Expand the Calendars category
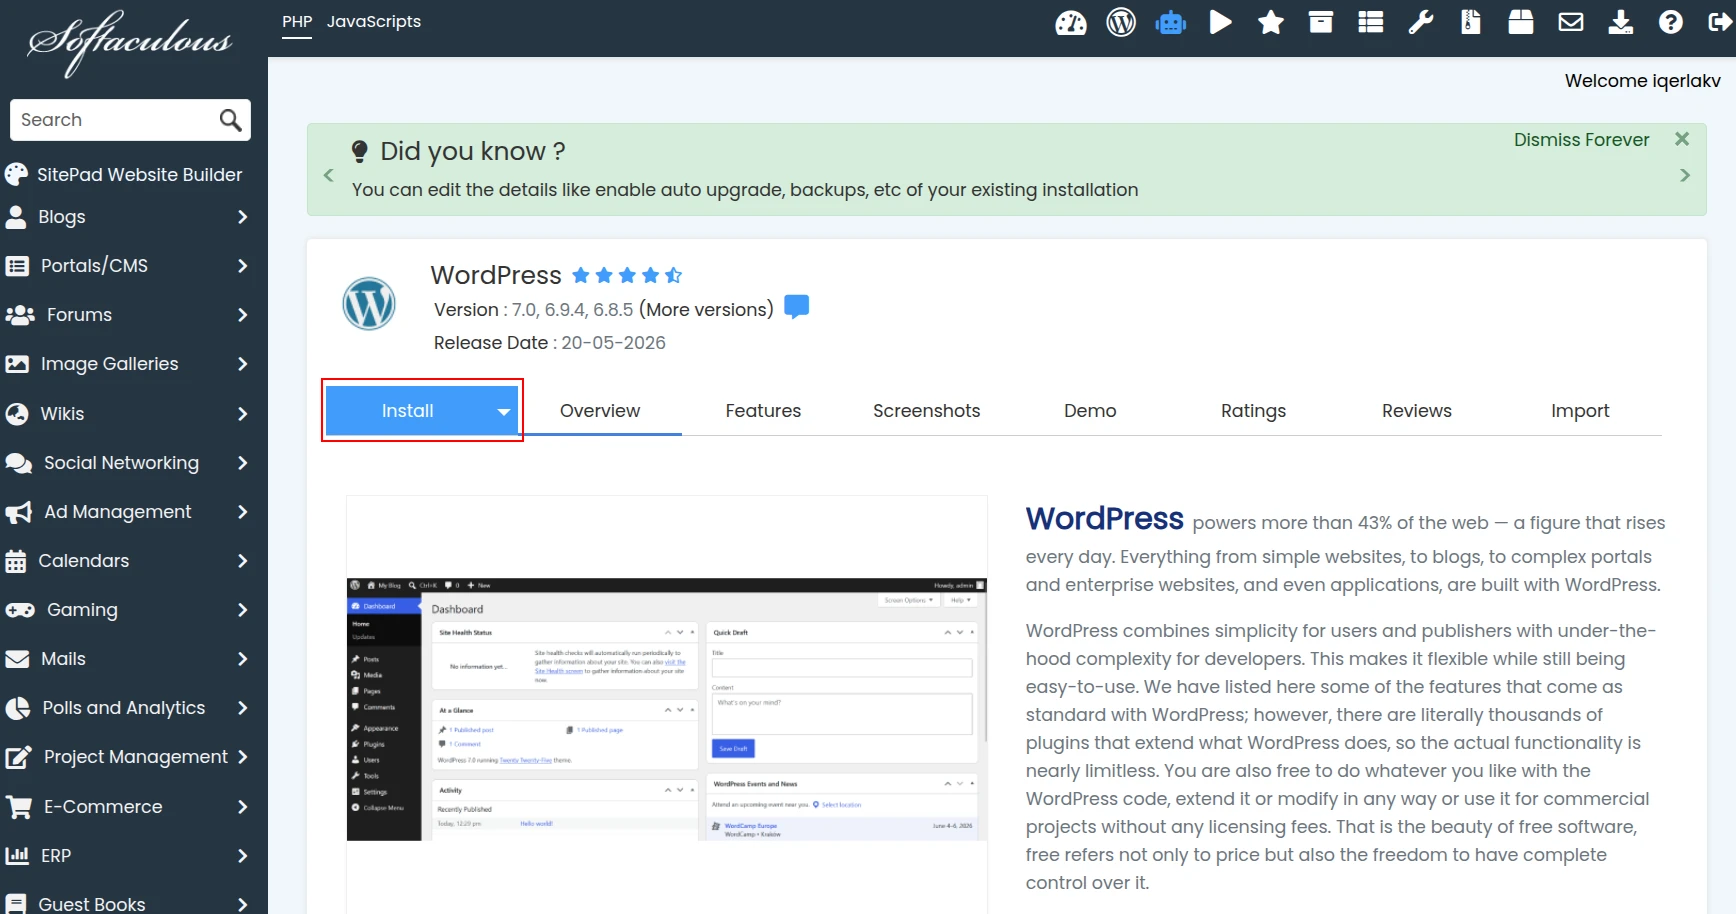Viewport: 1736px width, 914px height. point(242,561)
